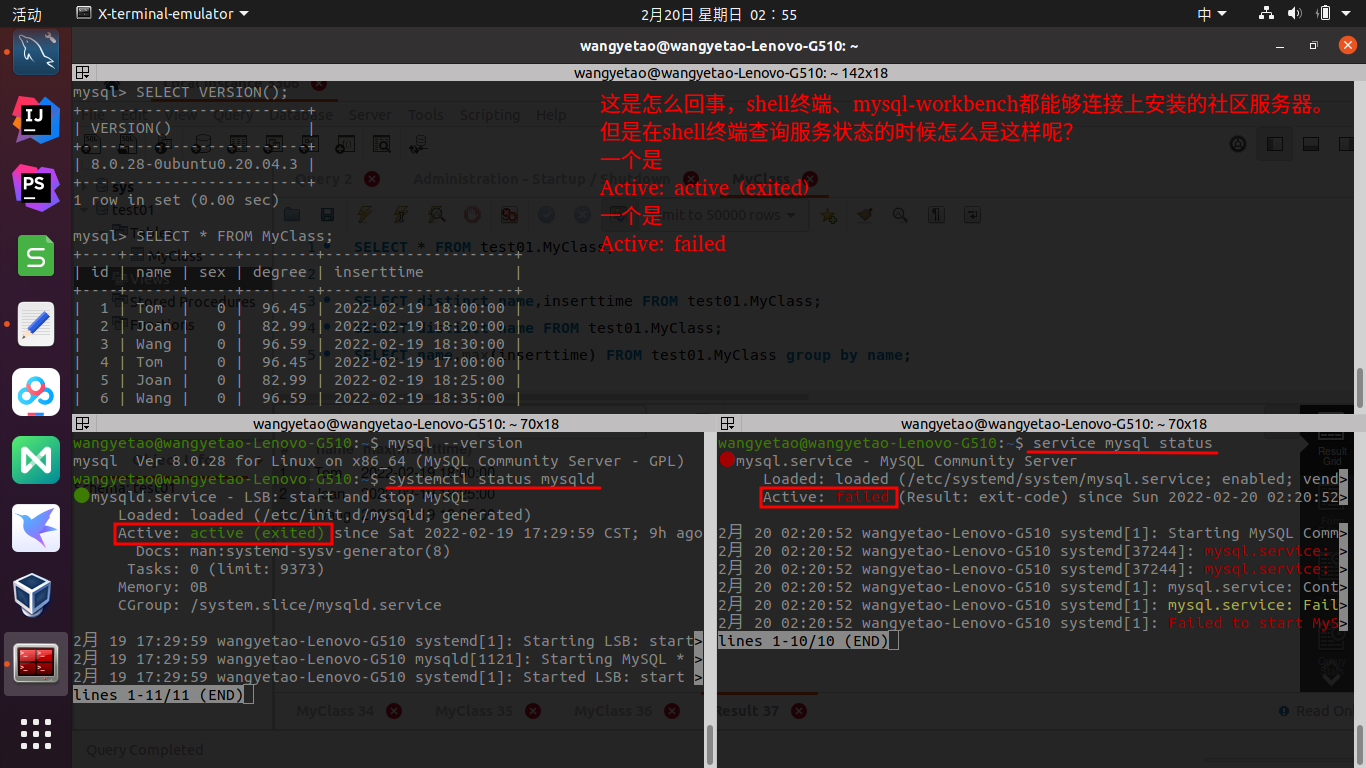Click '1 row in set (0.00 sec)' line

(176, 200)
